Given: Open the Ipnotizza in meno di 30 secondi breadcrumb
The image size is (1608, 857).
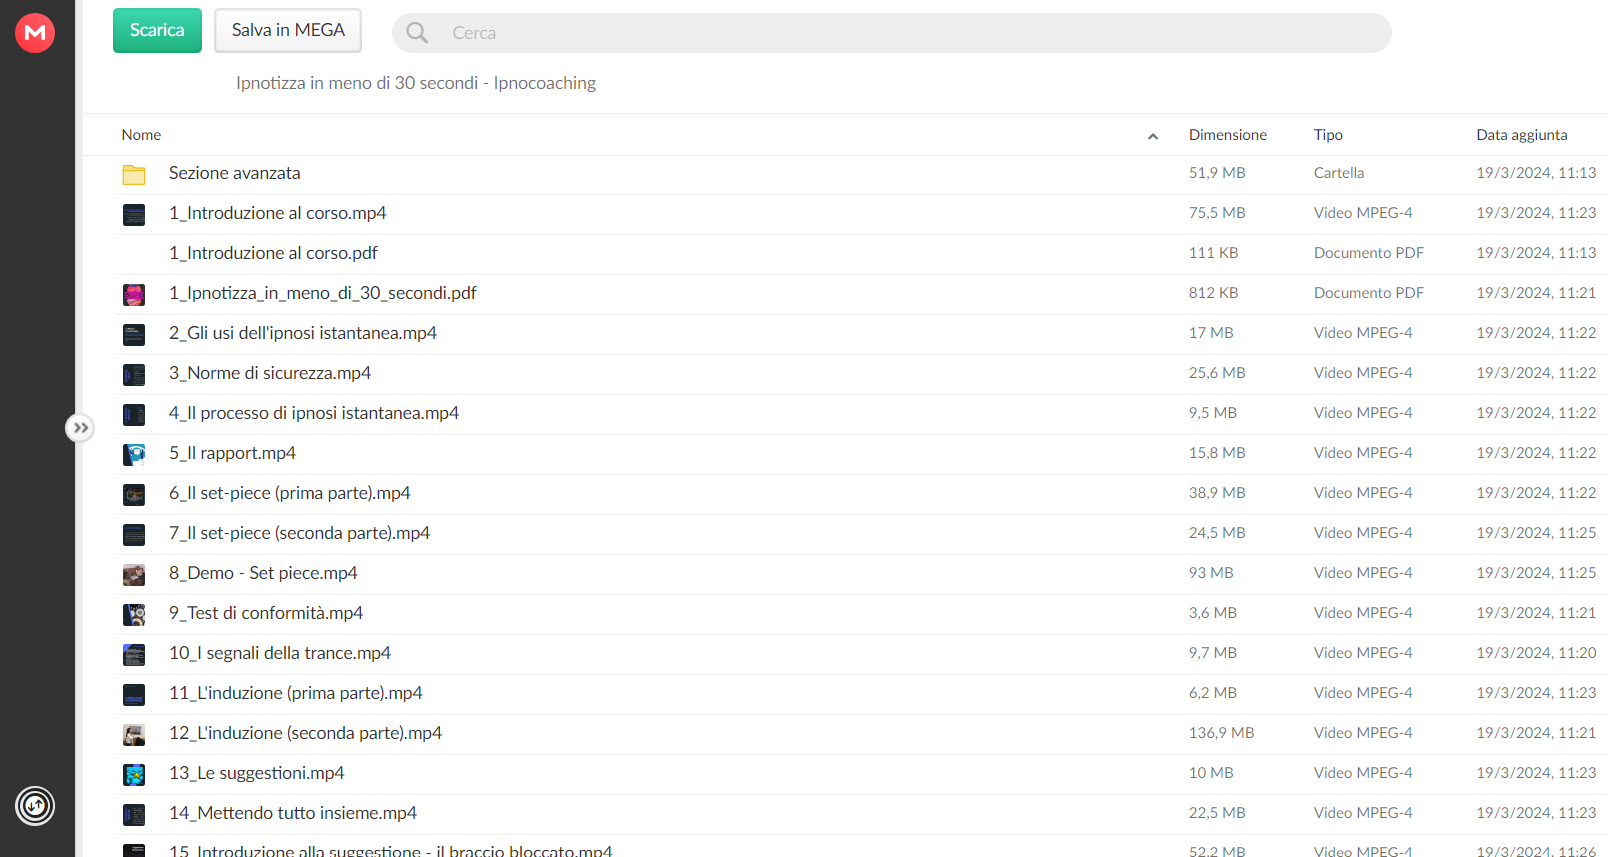Looking at the screenshot, I should tap(416, 83).
